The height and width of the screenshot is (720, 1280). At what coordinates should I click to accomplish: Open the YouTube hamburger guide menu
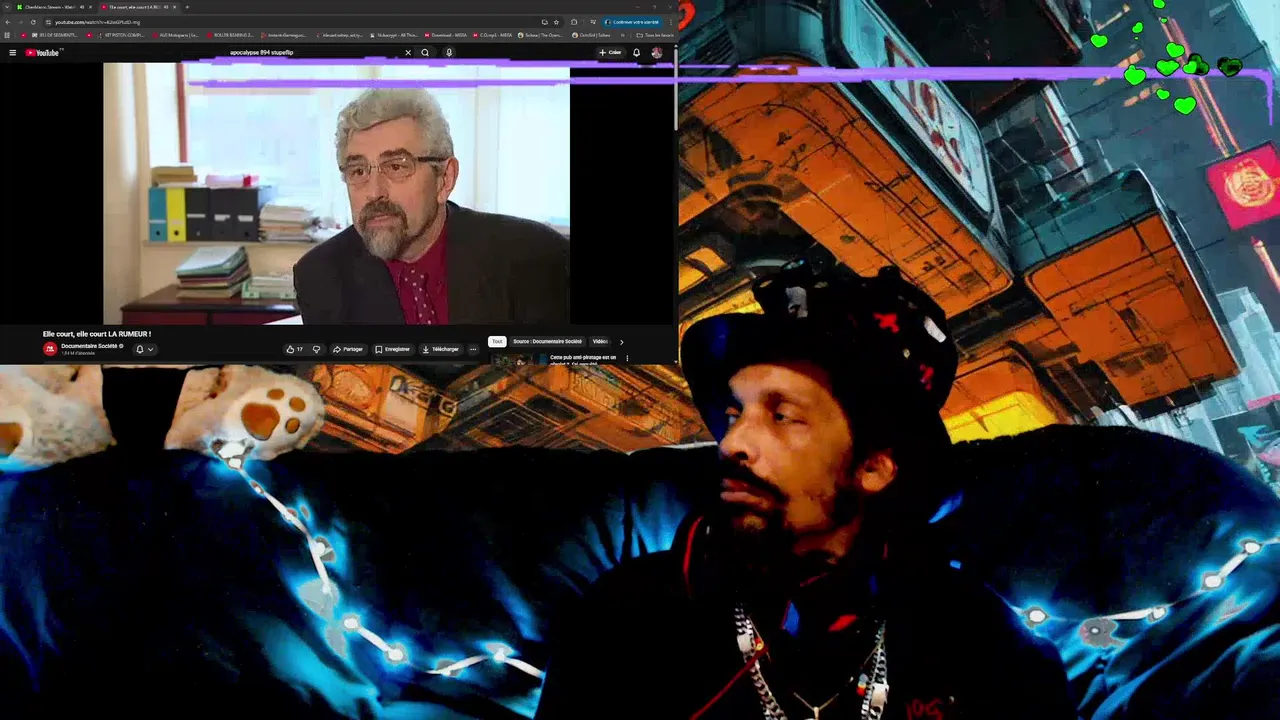tap(12, 53)
